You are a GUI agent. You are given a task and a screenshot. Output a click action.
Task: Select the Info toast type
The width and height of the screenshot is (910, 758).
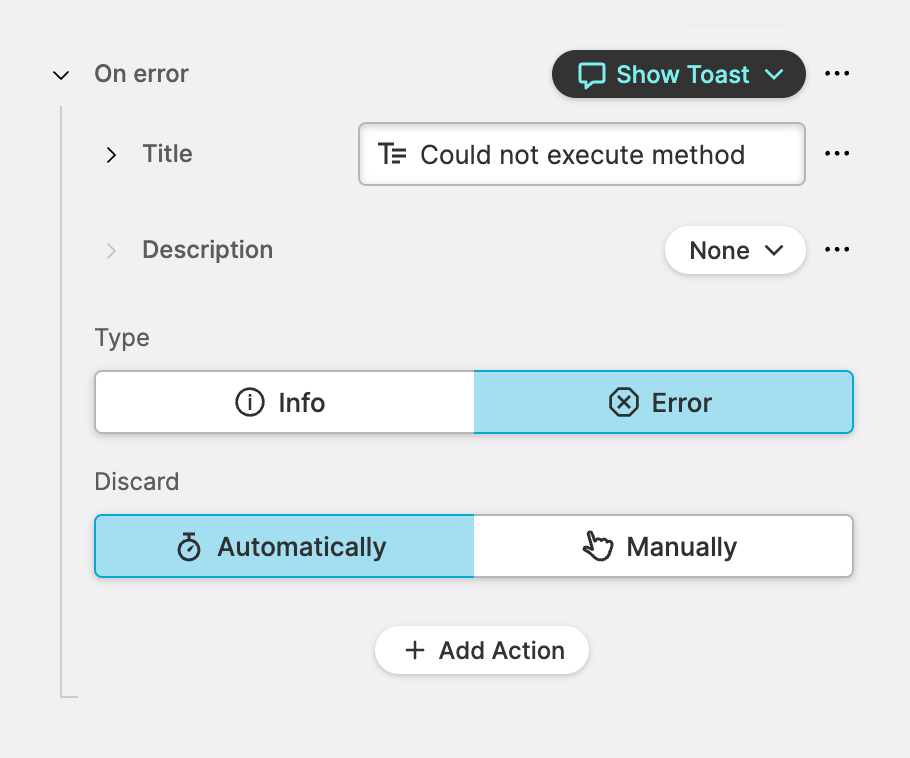tap(284, 402)
